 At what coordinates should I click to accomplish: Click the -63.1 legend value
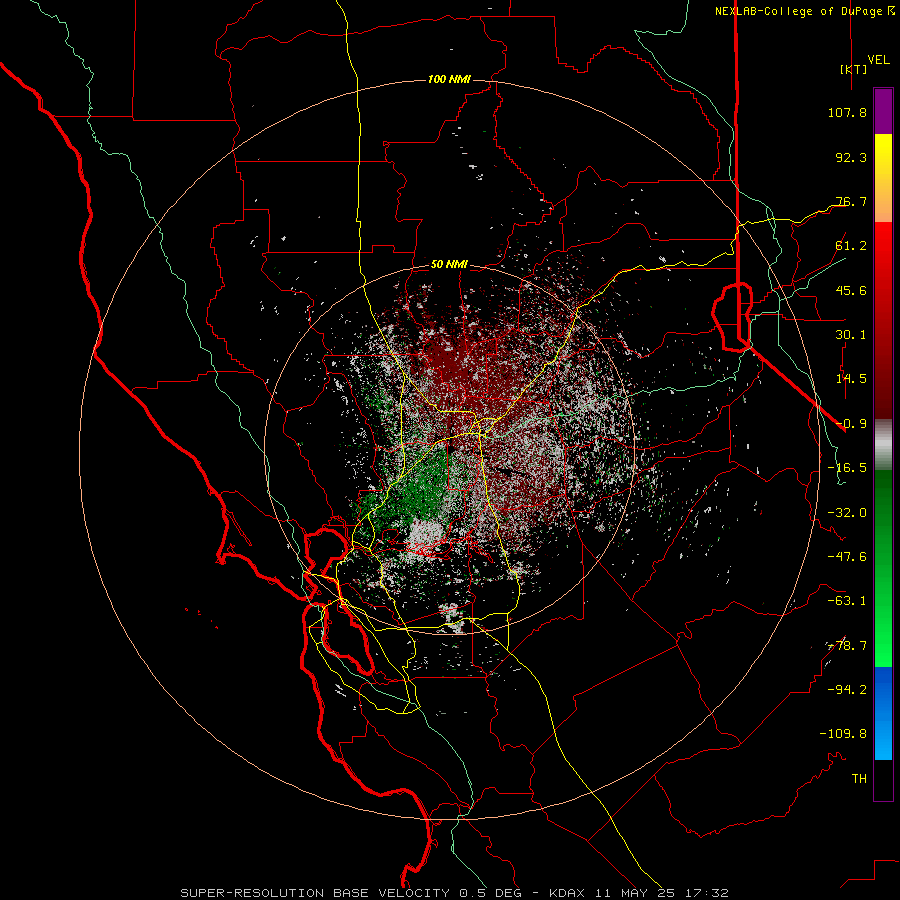(847, 601)
